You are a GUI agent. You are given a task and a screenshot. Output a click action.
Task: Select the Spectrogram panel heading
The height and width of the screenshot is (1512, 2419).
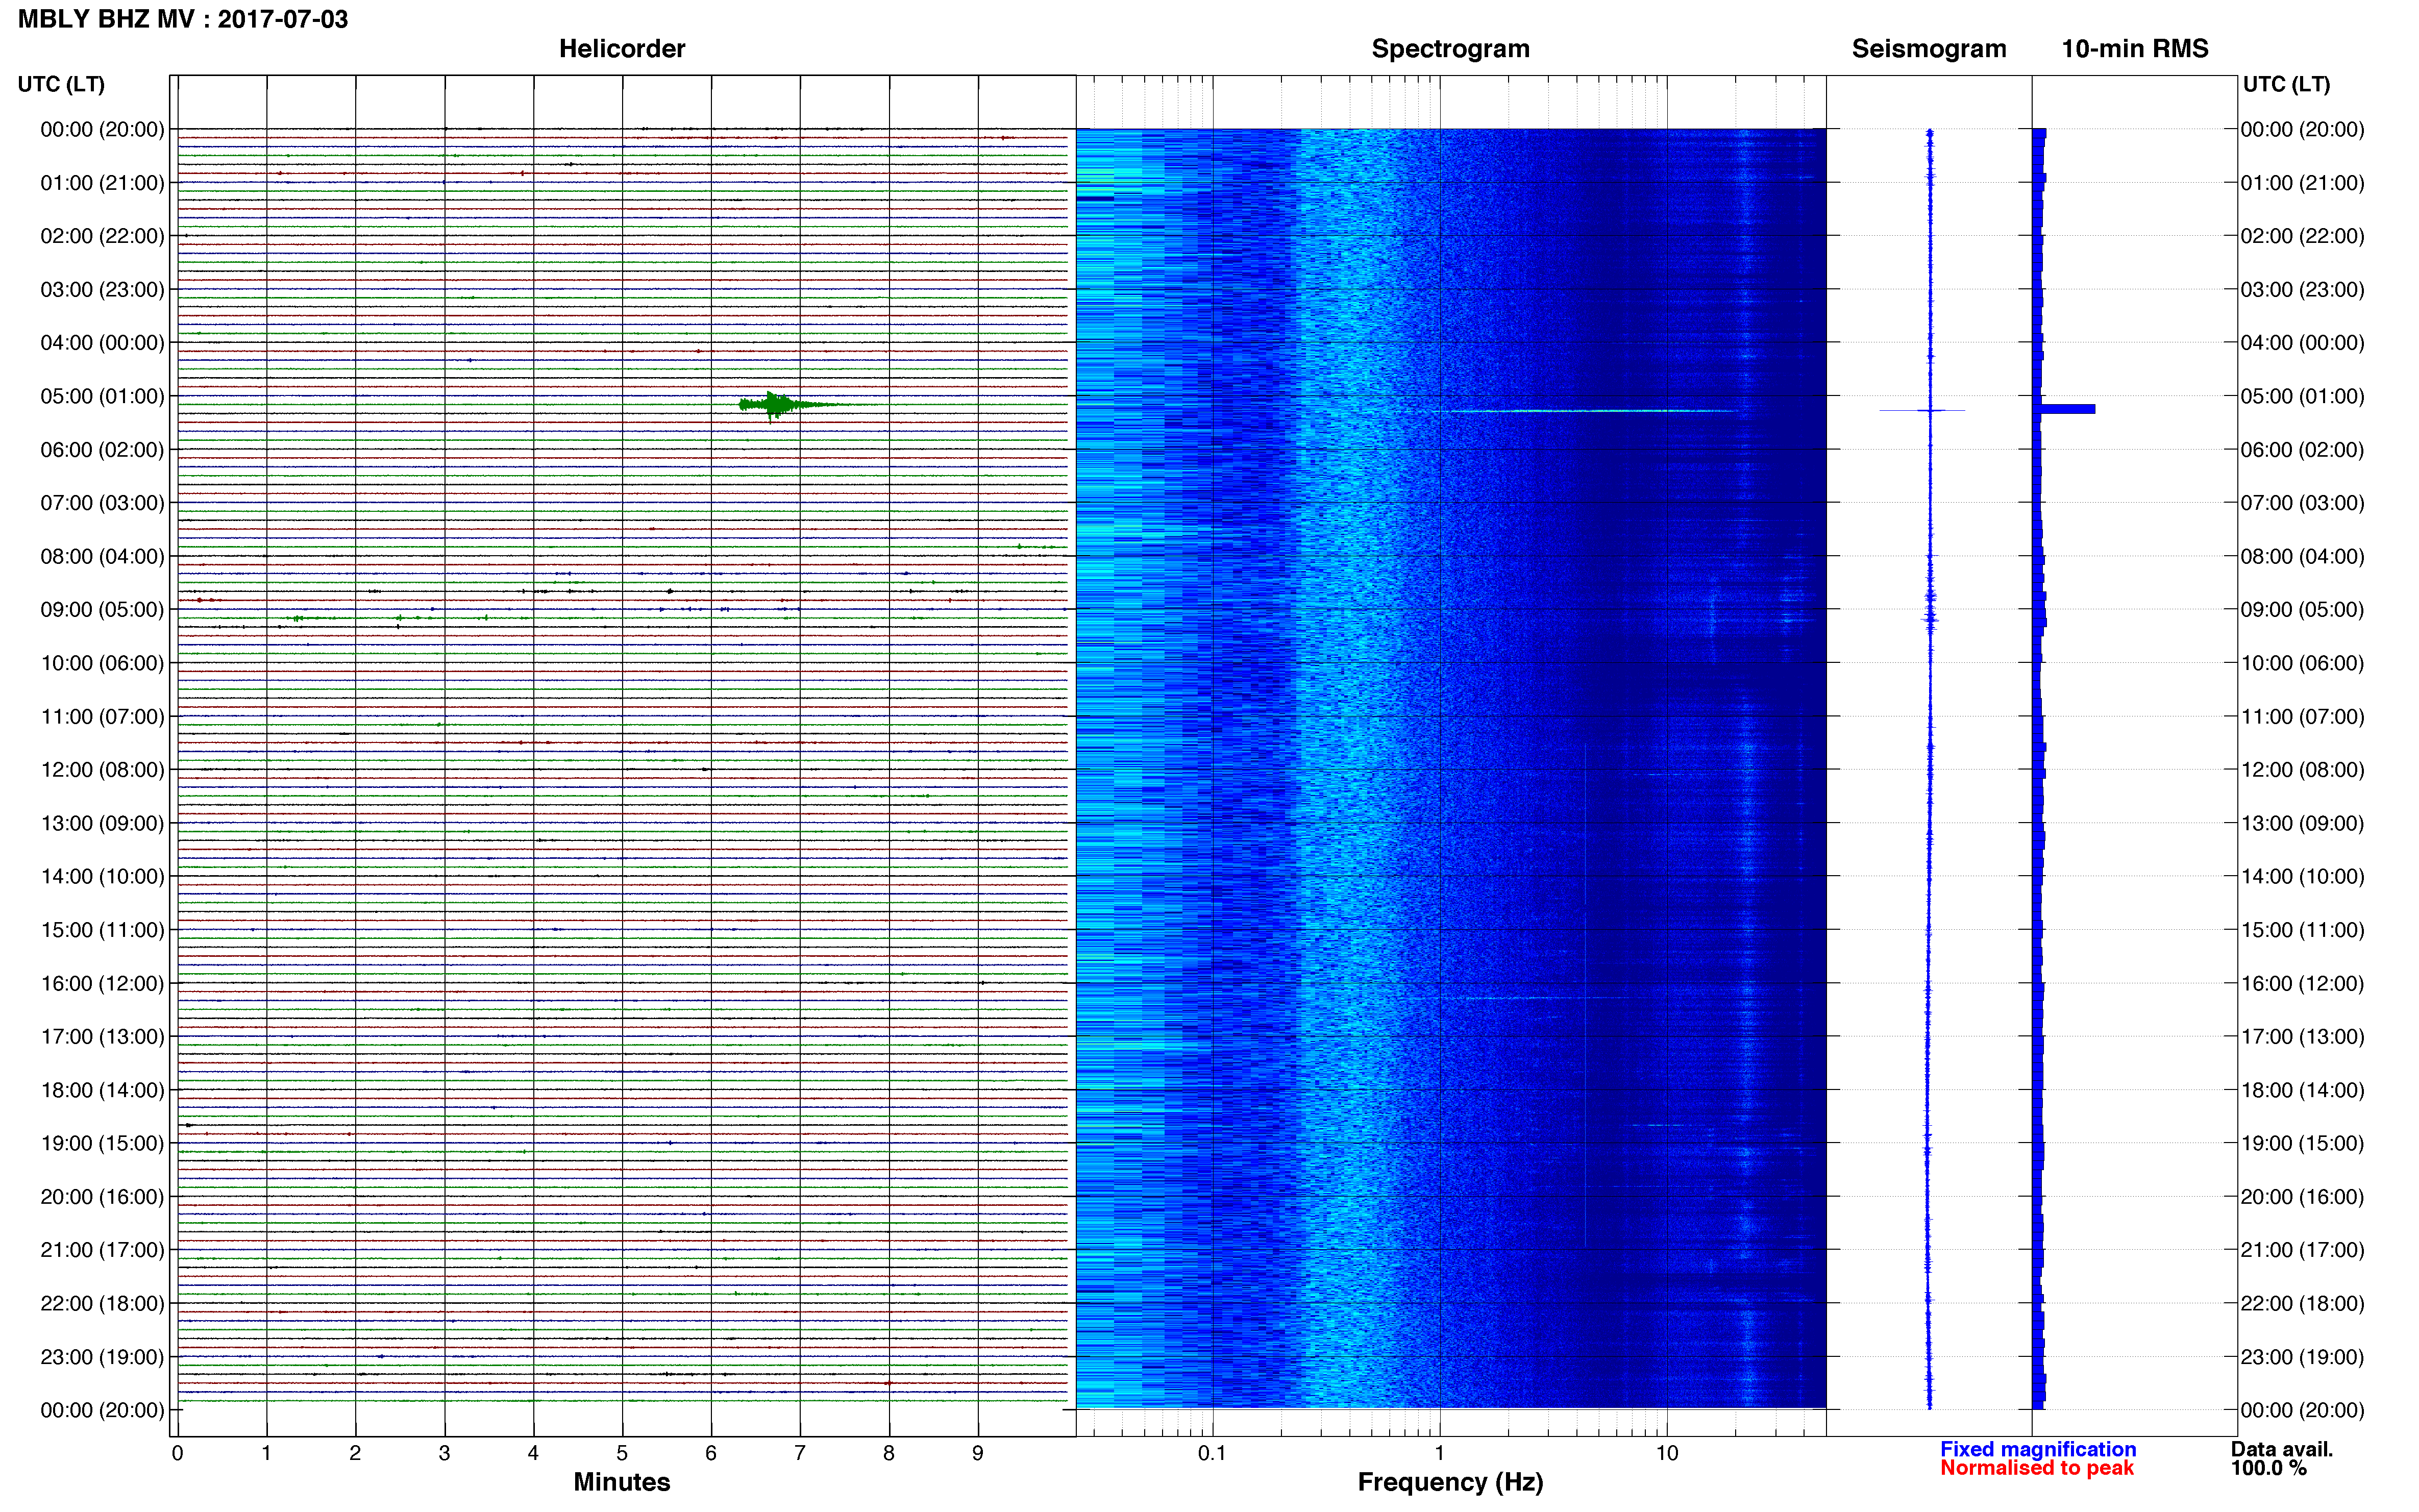pyautogui.click(x=1450, y=49)
